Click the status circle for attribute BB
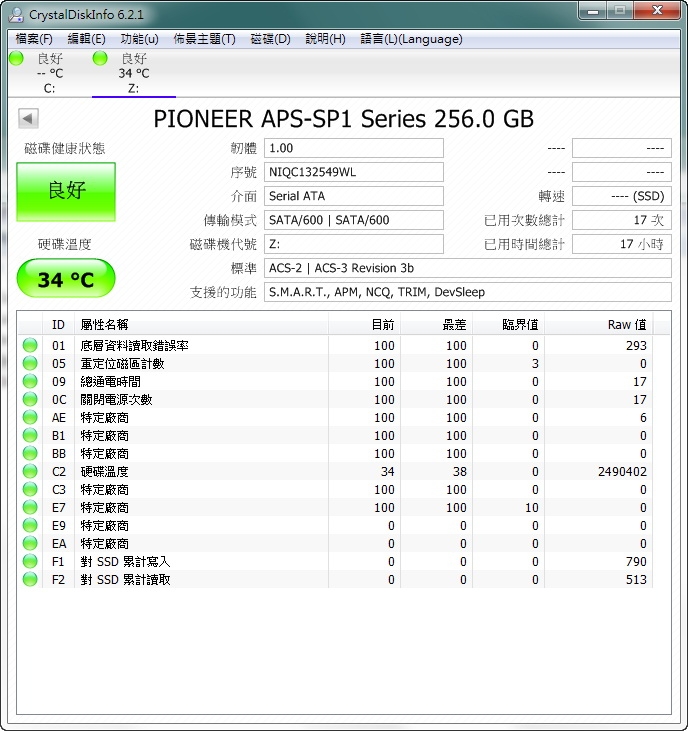This screenshot has width=688, height=731. pos(30,453)
